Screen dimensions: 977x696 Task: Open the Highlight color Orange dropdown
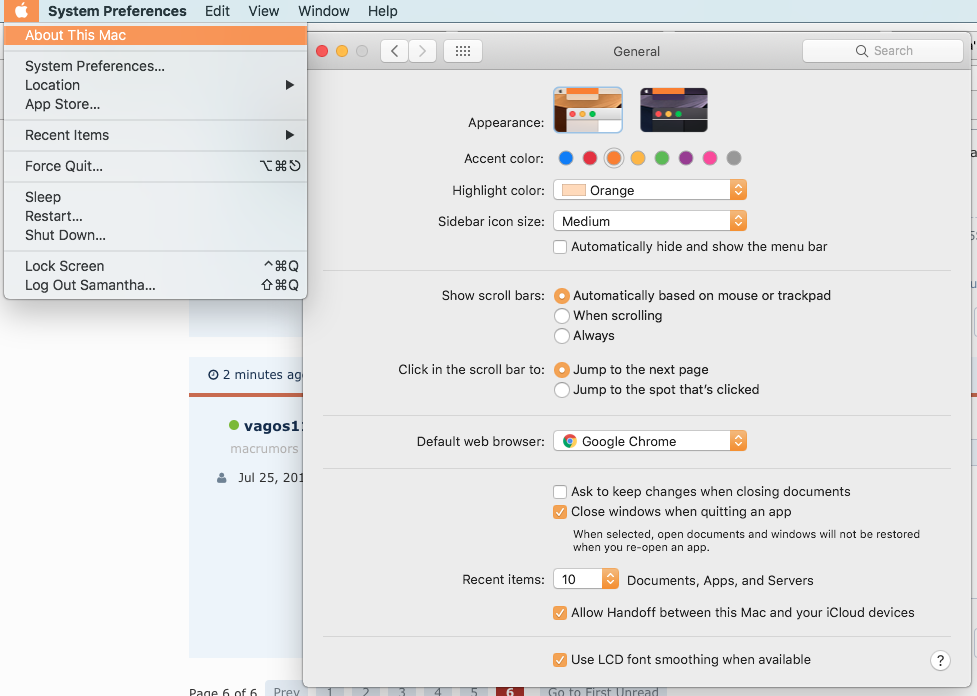[x=650, y=190]
